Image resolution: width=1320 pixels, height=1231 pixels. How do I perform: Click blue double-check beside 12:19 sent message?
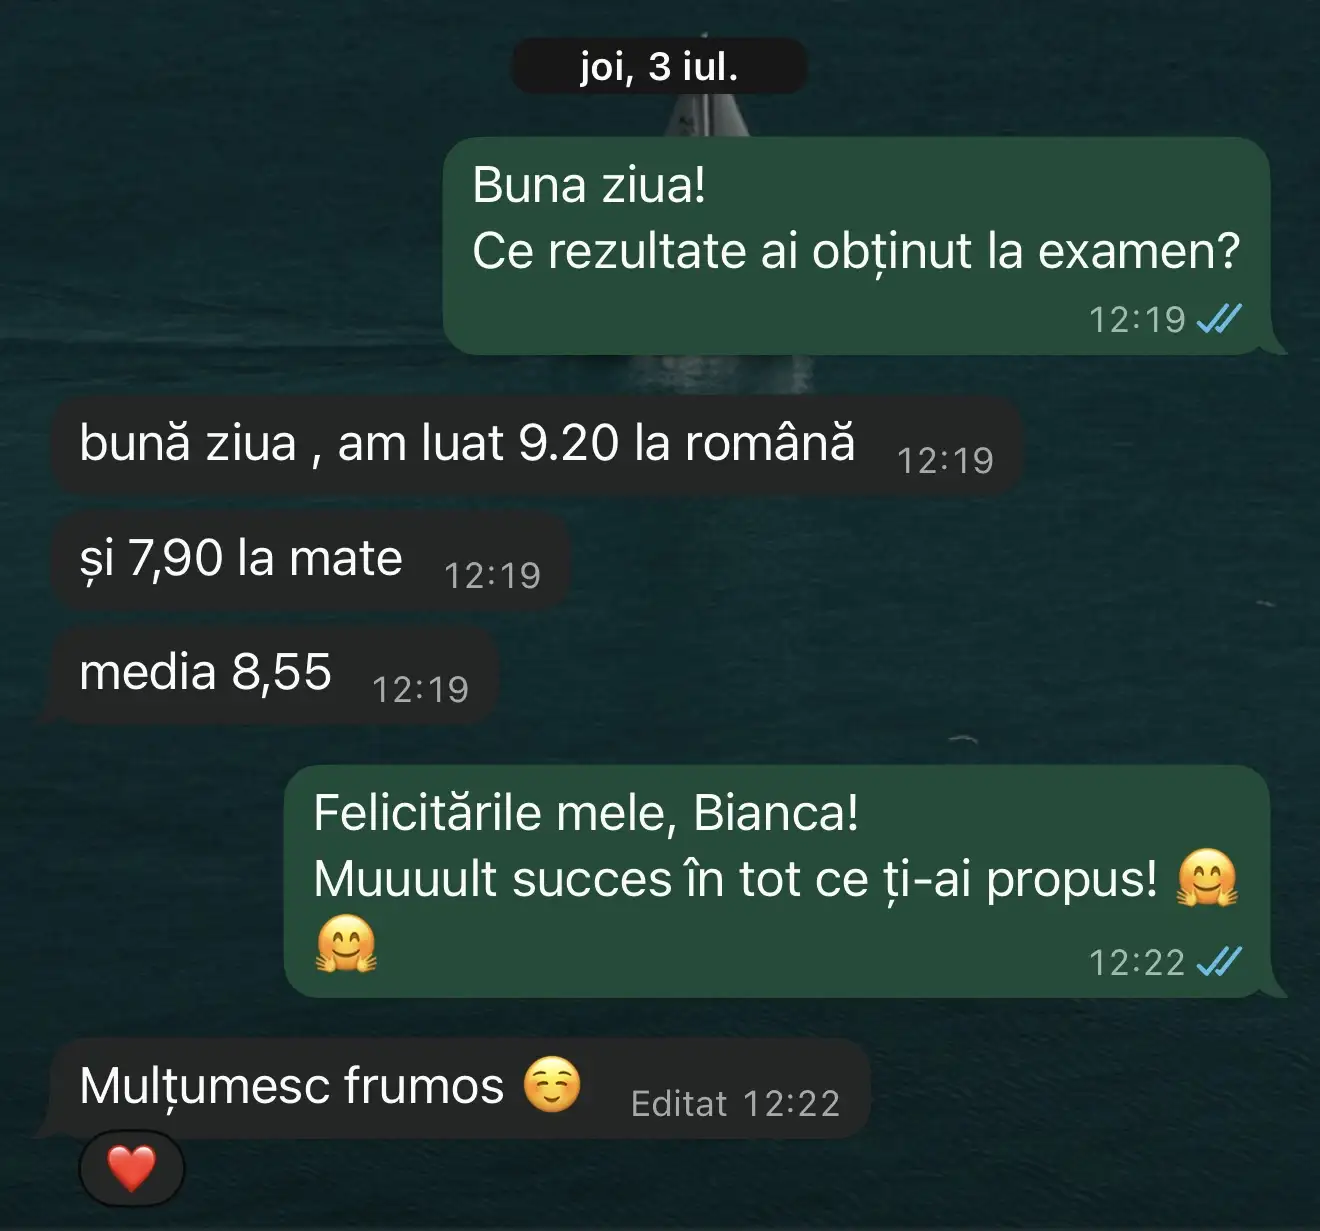coord(1219,319)
